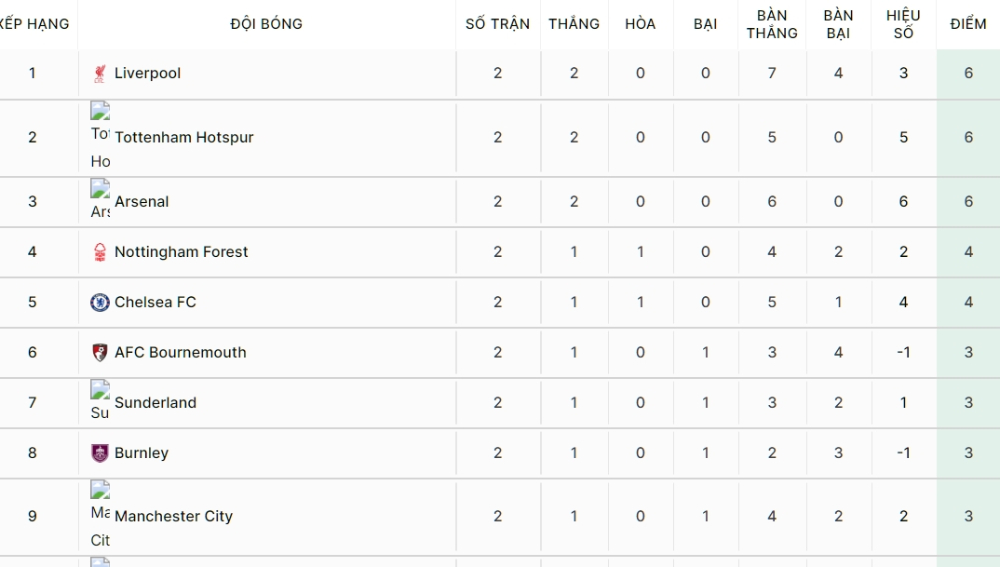Viewport: 1000px width, 567px height.
Task: Select the Arsenal team name
Action: pyautogui.click(x=142, y=202)
